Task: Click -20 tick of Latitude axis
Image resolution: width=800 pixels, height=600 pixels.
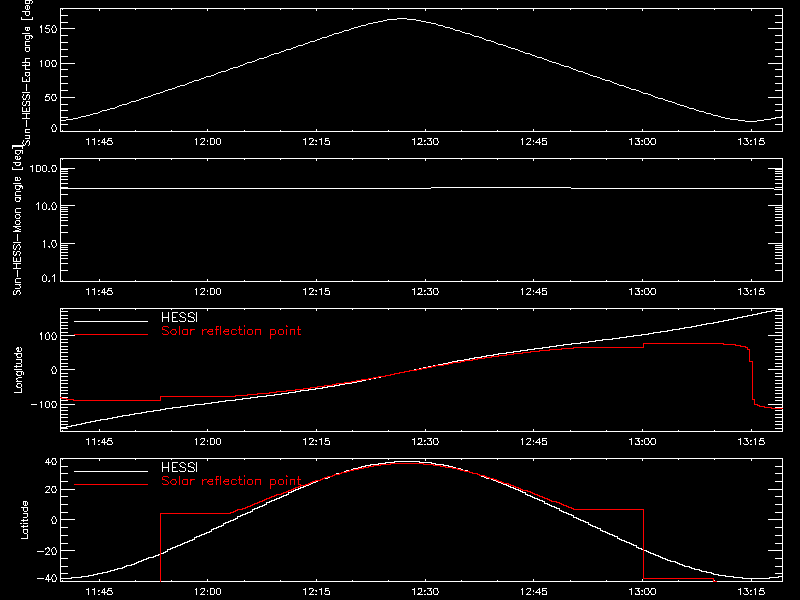Action: pos(47,551)
